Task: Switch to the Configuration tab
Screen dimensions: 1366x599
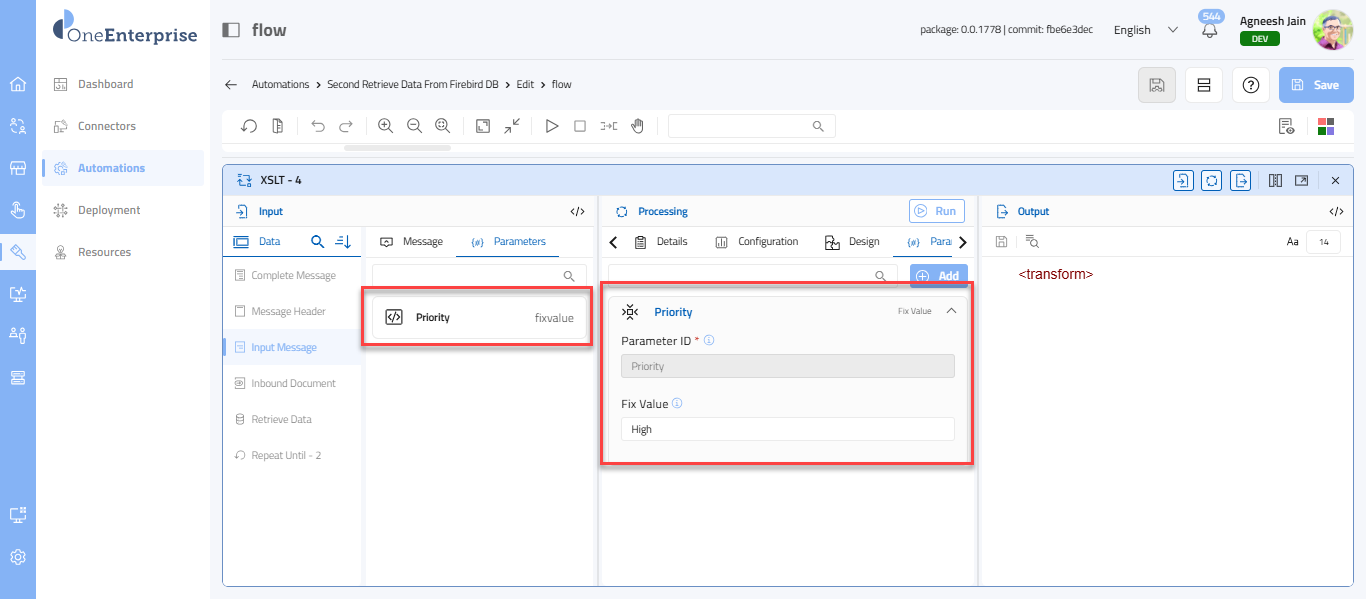Action: click(757, 242)
